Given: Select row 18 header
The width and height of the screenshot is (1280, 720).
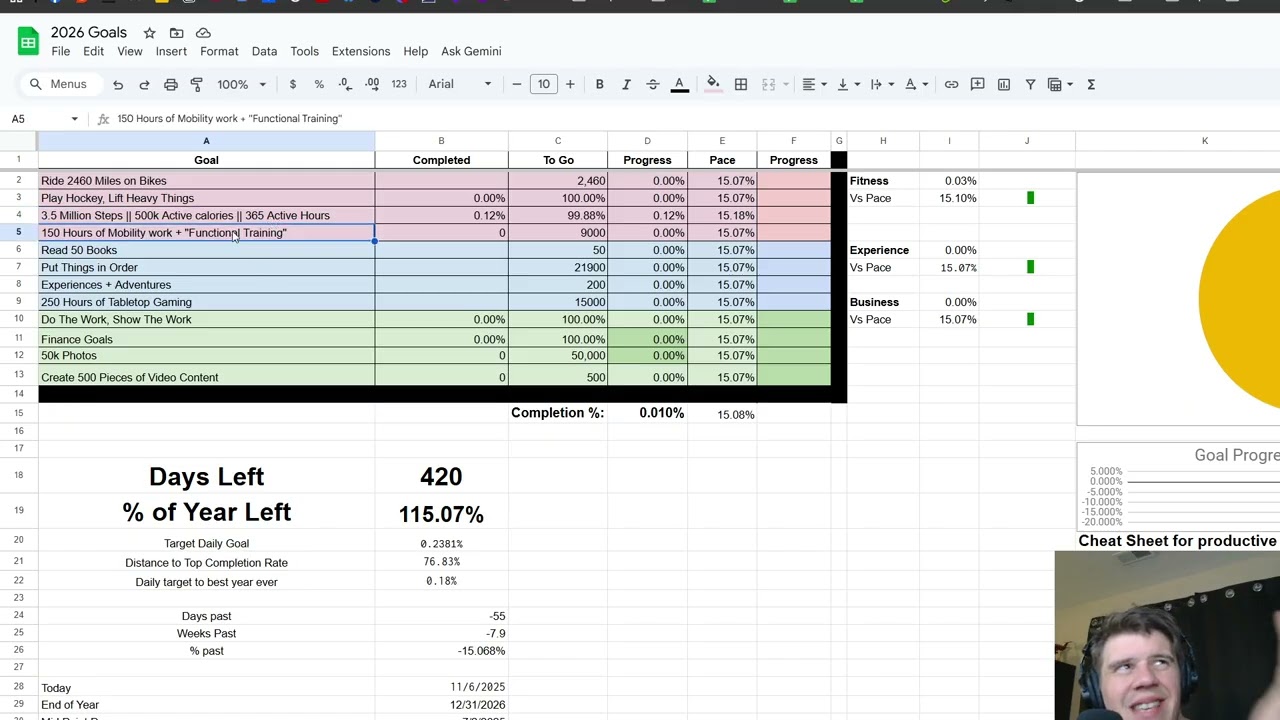Looking at the screenshot, I should point(18,476).
